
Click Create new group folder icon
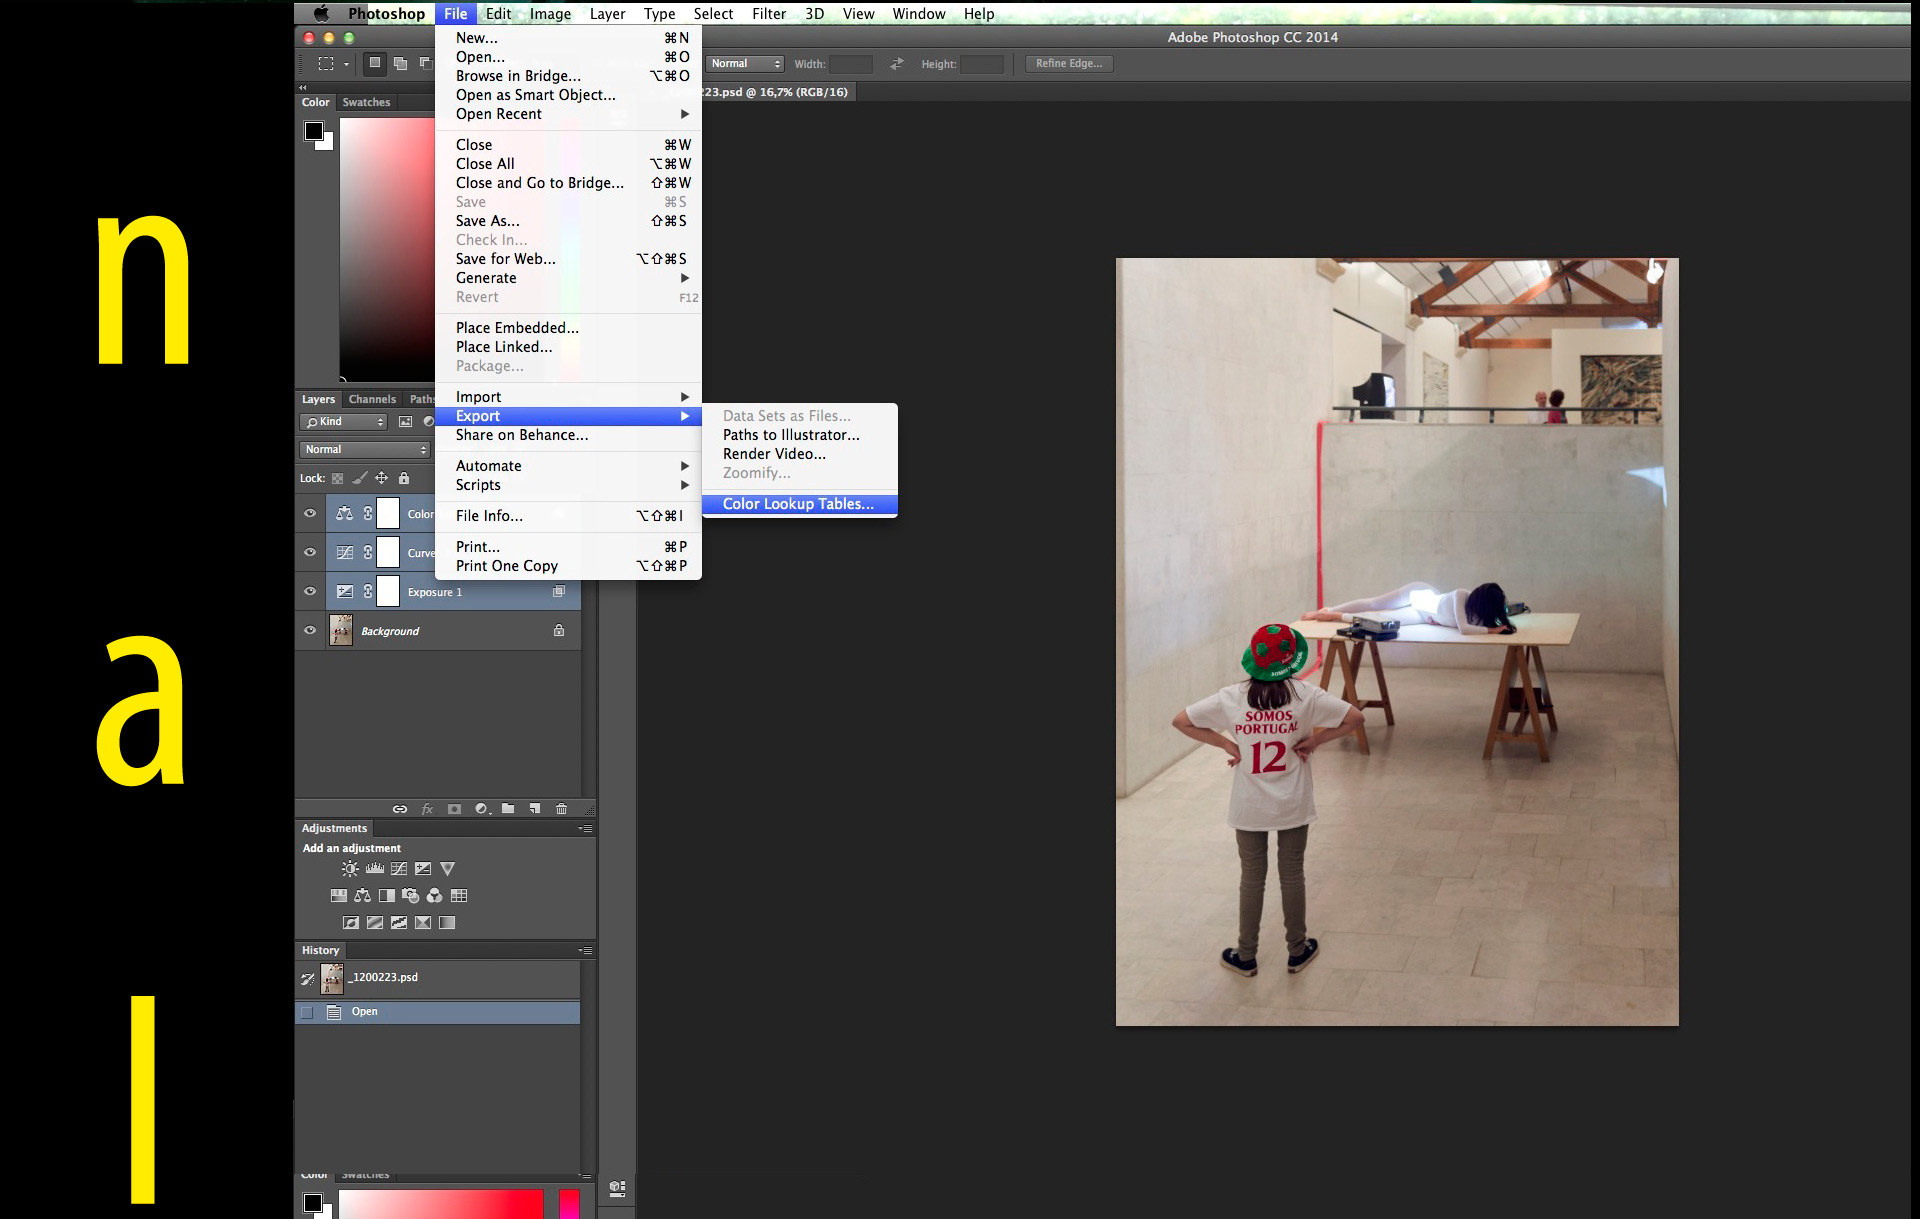coord(508,809)
